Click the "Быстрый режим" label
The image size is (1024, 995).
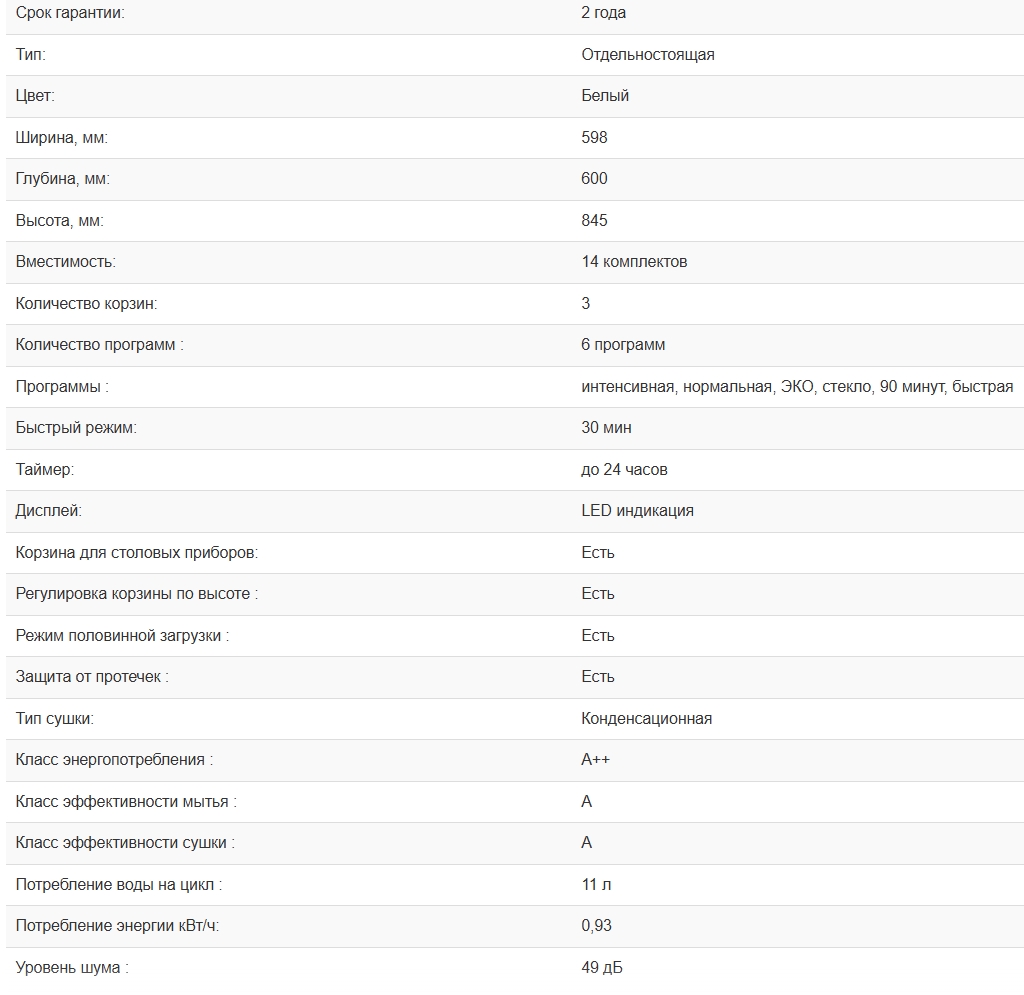(76, 428)
